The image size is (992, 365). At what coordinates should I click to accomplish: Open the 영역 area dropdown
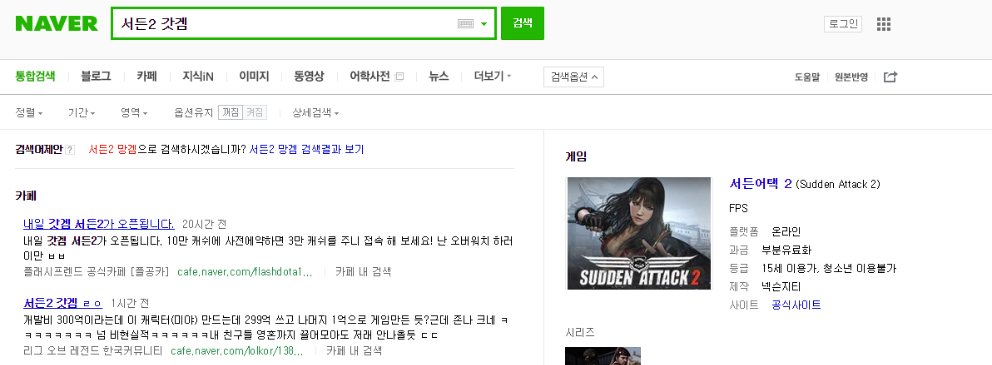(134, 113)
